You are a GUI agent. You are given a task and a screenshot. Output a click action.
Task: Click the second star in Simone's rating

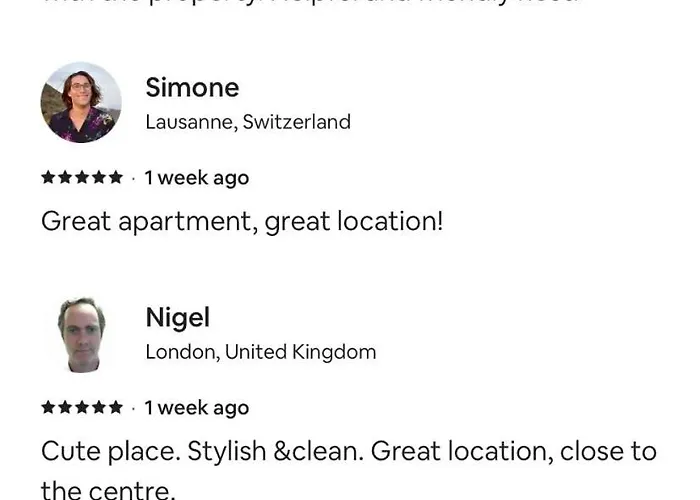(x=65, y=178)
